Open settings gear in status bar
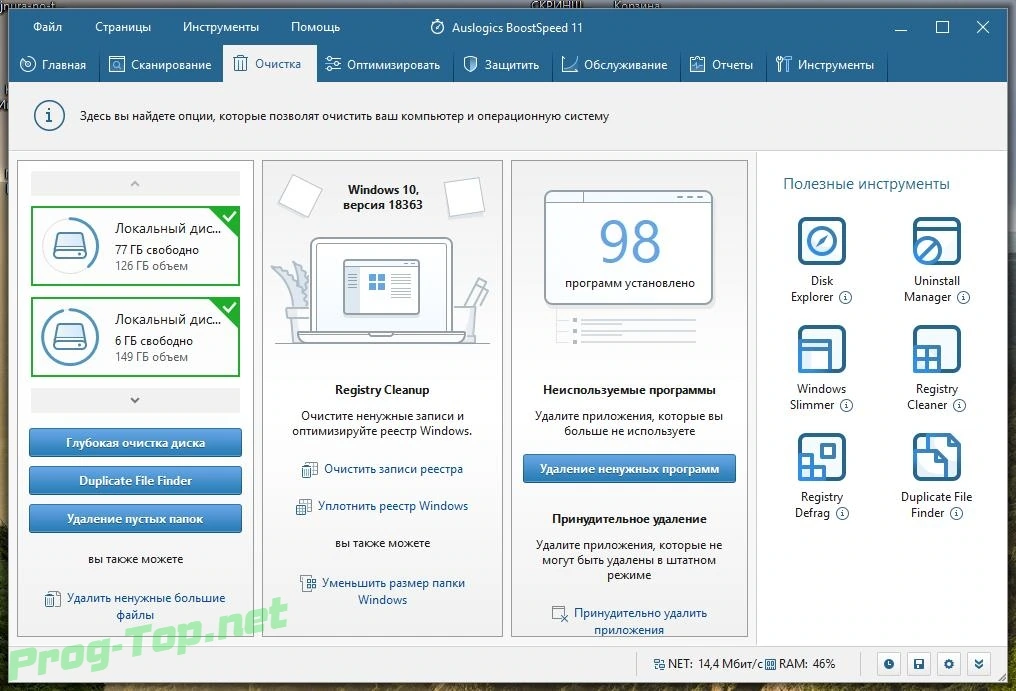The height and width of the screenshot is (691, 1016). click(949, 664)
